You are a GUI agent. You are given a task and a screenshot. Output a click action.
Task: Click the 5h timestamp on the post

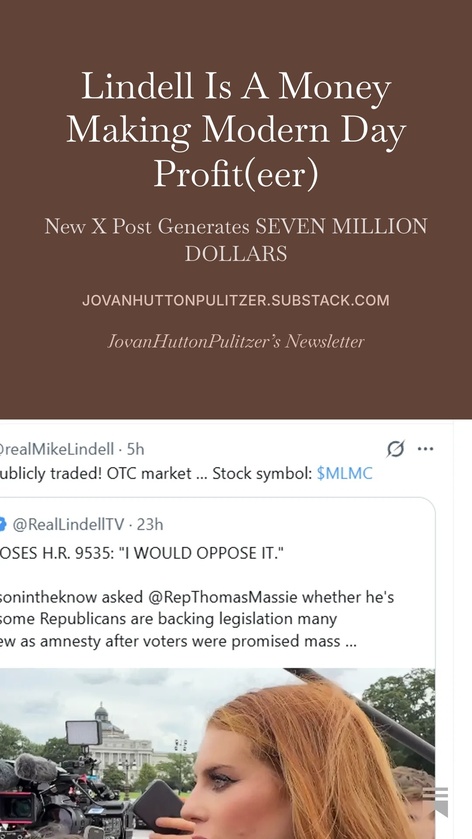point(135,449)
